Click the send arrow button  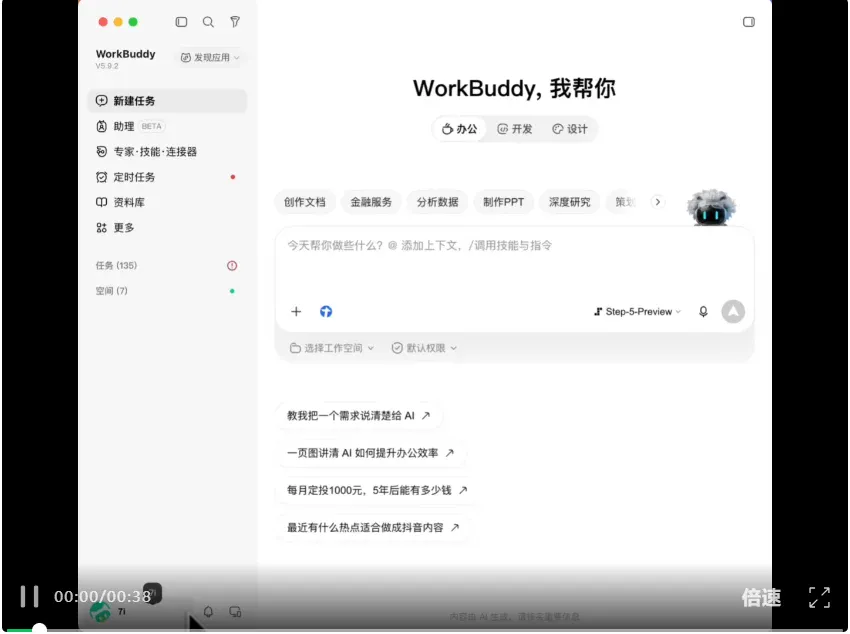pos(733,312)
